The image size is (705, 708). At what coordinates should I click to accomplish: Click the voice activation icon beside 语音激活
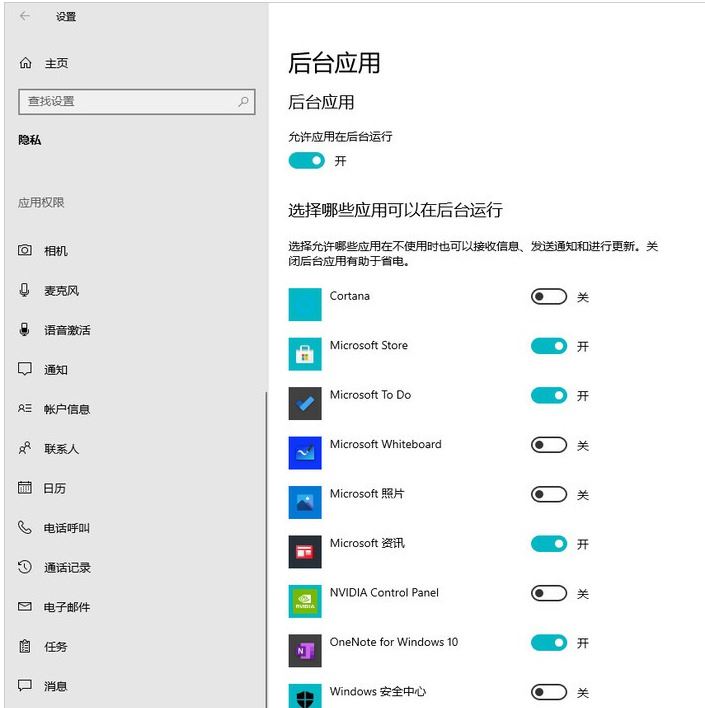25,329
